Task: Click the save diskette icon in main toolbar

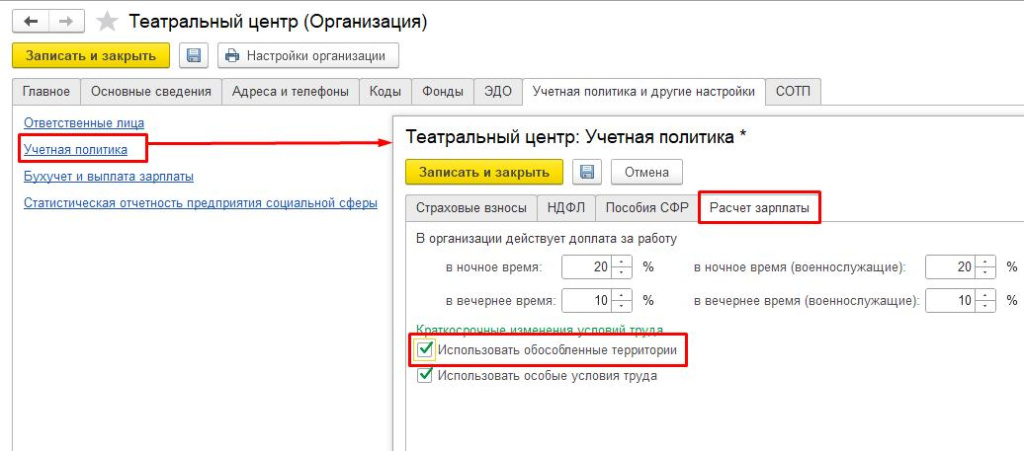Action: [x=194, y=55]
